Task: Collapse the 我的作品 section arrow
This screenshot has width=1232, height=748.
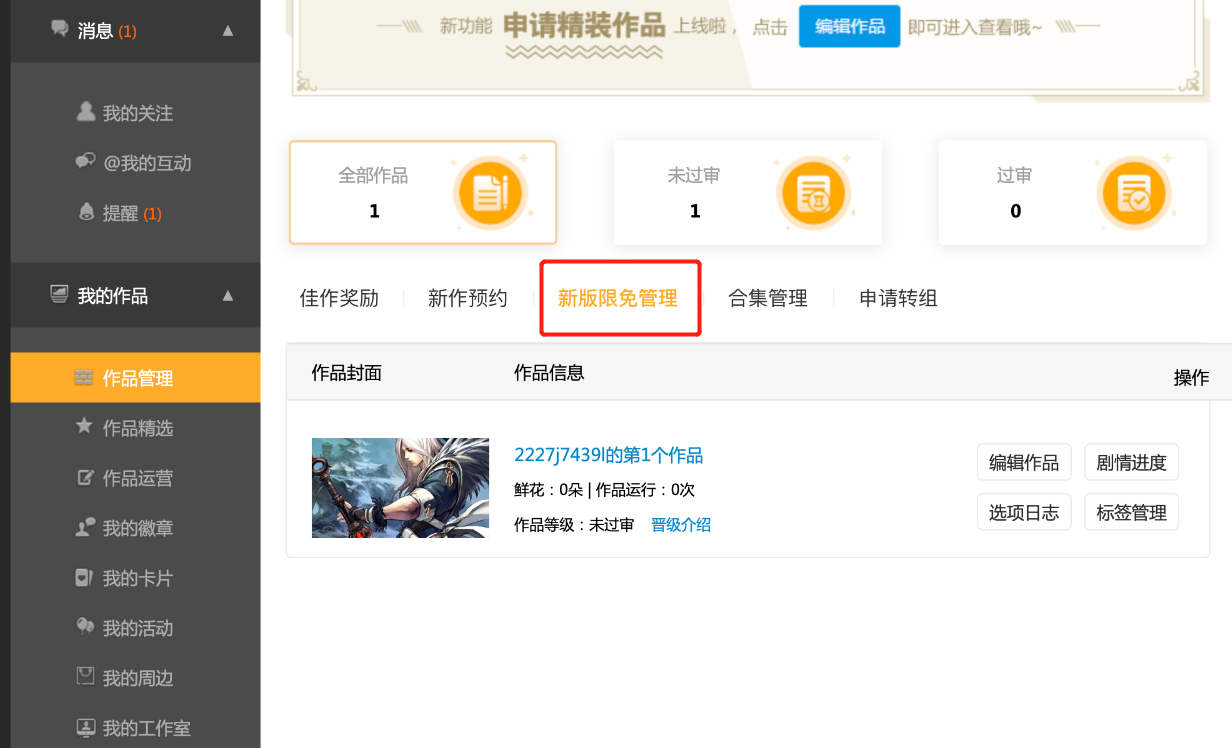Action: pyautogui.click(x=228, y=296)
